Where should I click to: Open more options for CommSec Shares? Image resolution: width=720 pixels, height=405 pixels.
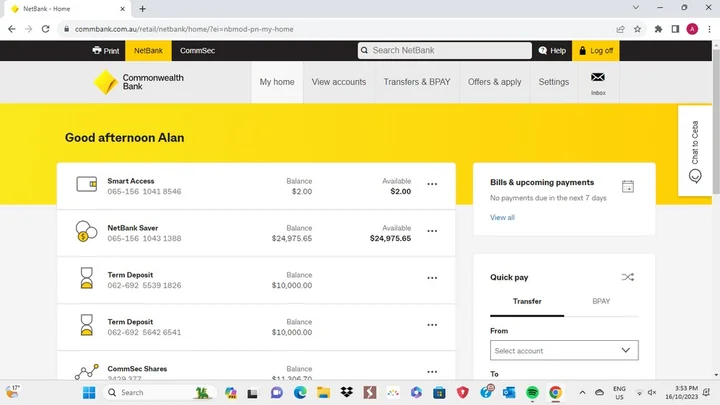[432, 371]
